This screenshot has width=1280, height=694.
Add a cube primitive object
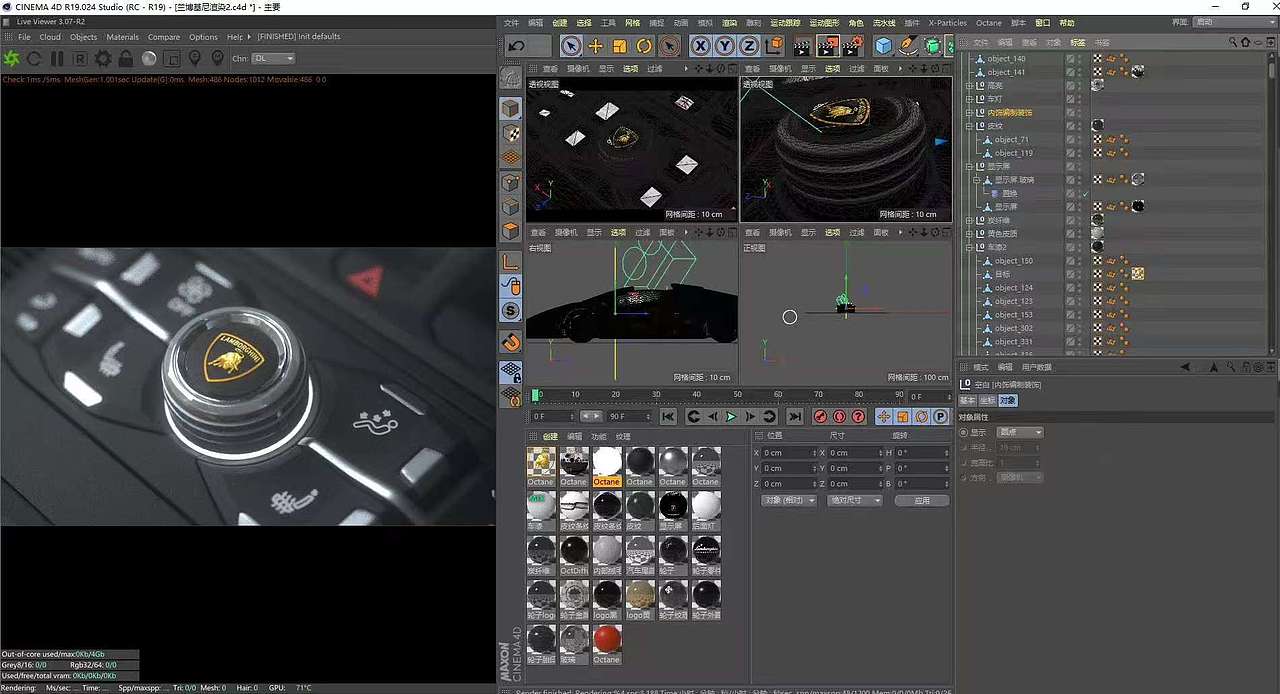pyautogui.click(x=884, y=46)
